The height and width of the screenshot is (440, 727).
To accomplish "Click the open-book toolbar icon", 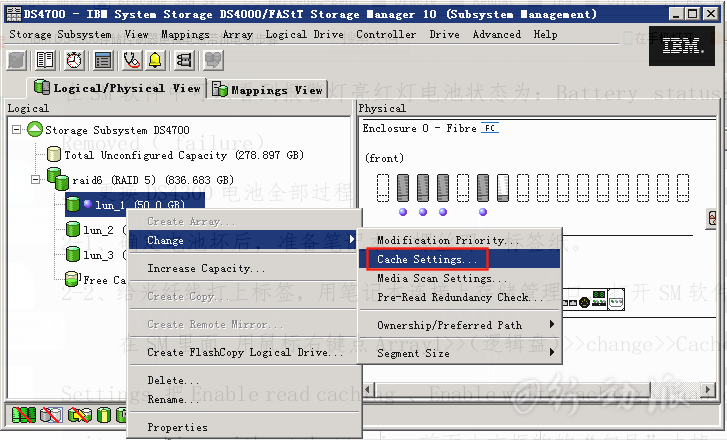I will (45, 60).
